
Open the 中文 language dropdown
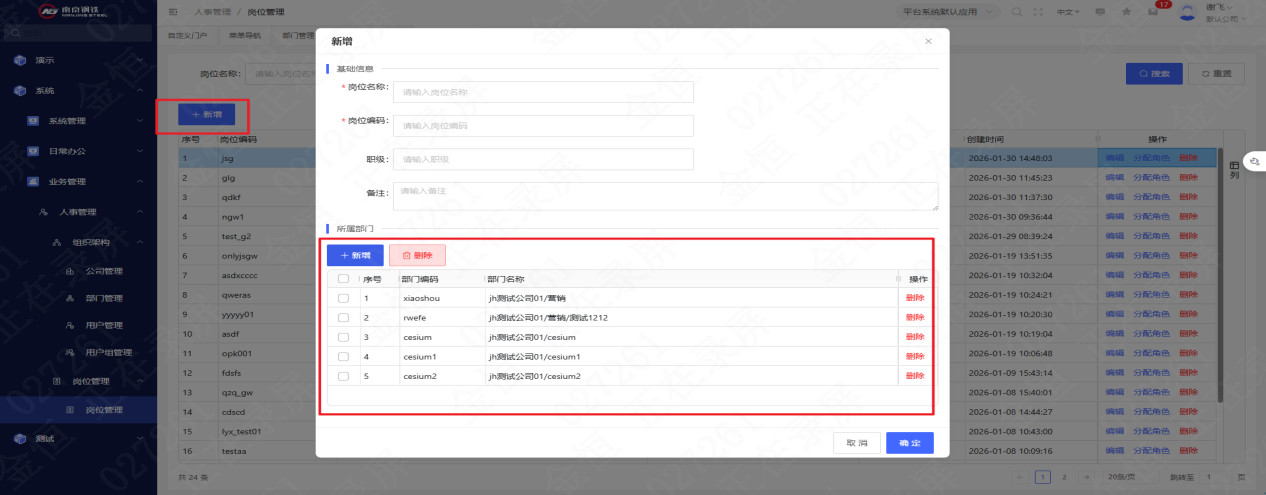click(1068, 12)
